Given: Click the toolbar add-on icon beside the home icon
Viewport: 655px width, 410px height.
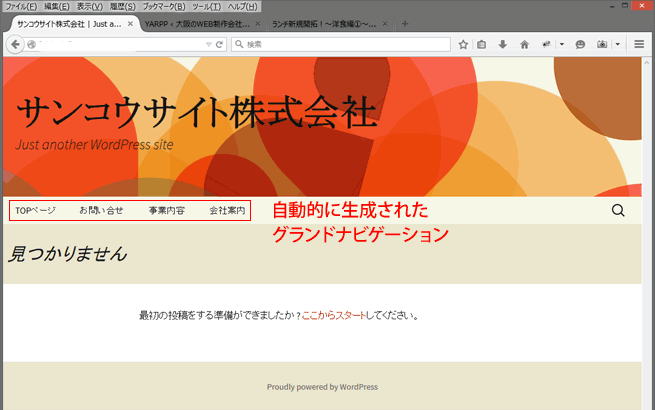Looking at the screenshot, I should tap(546, 44).
